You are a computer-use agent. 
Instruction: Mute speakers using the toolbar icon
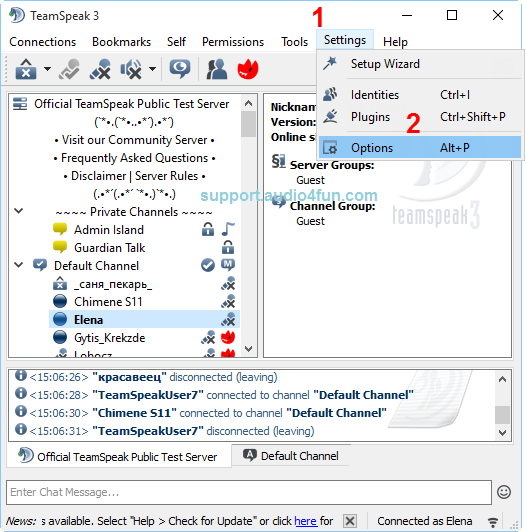point(131,69)
